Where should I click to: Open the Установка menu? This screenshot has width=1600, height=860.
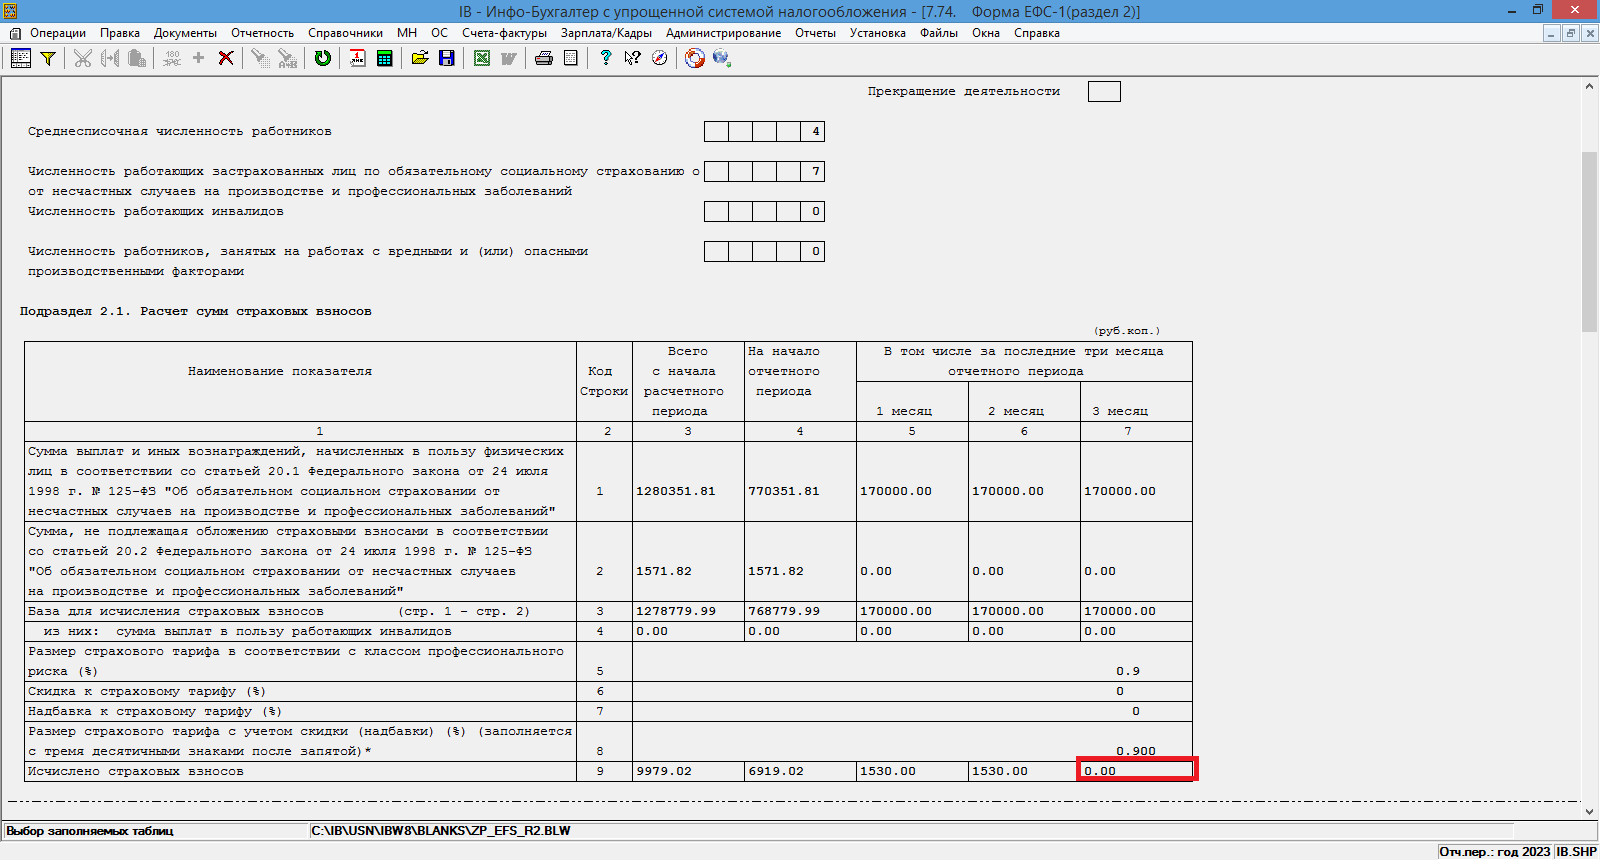[x=878, y=33]
